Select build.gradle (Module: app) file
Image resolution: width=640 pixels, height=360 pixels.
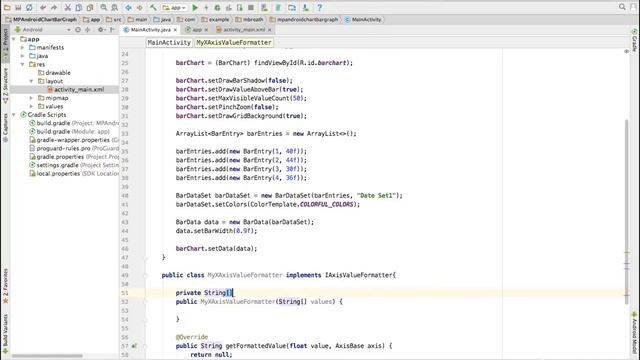click(69, 131)
